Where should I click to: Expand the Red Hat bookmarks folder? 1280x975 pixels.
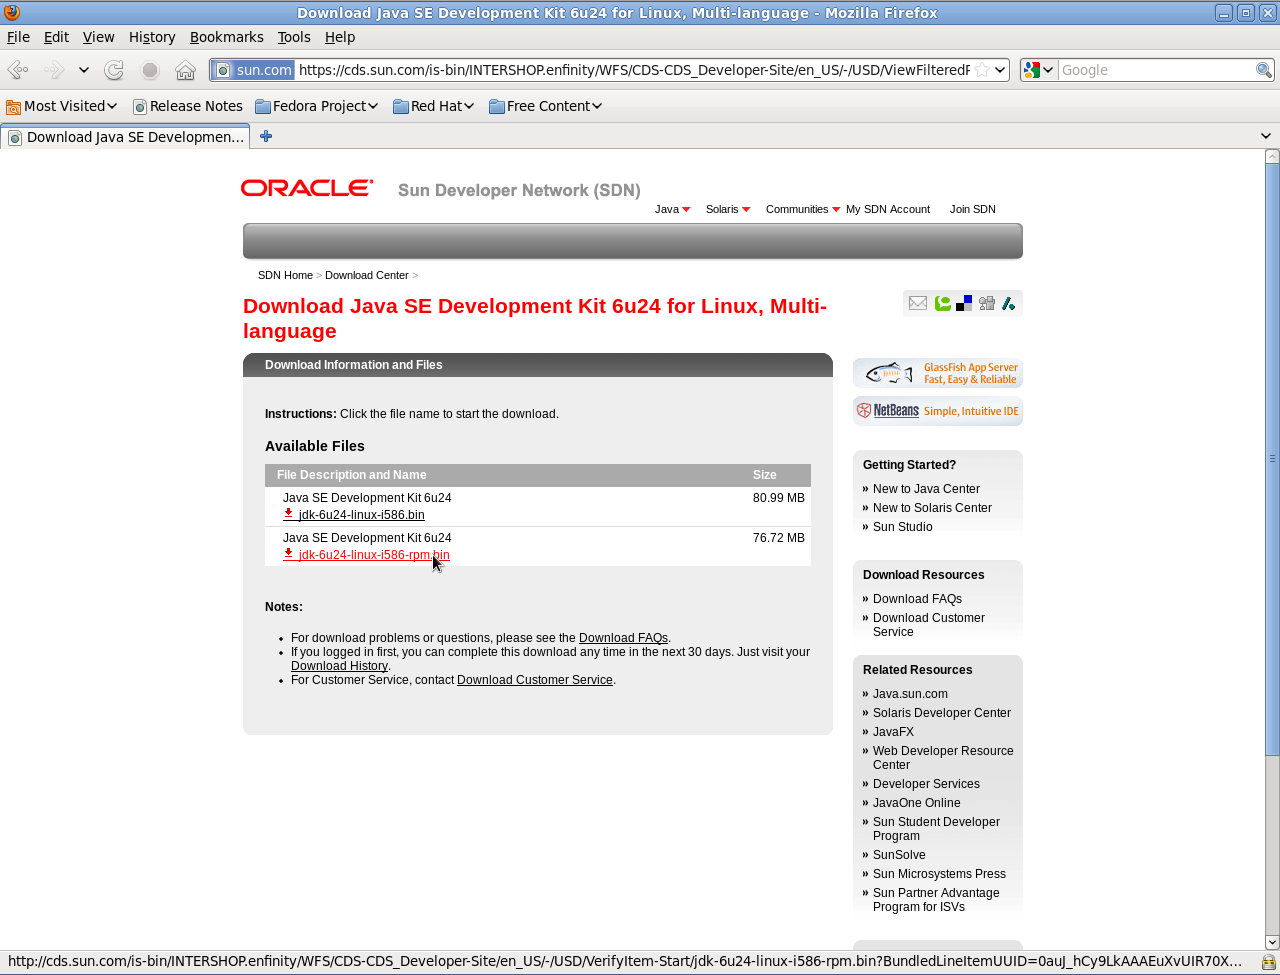(x=433, y=106)
